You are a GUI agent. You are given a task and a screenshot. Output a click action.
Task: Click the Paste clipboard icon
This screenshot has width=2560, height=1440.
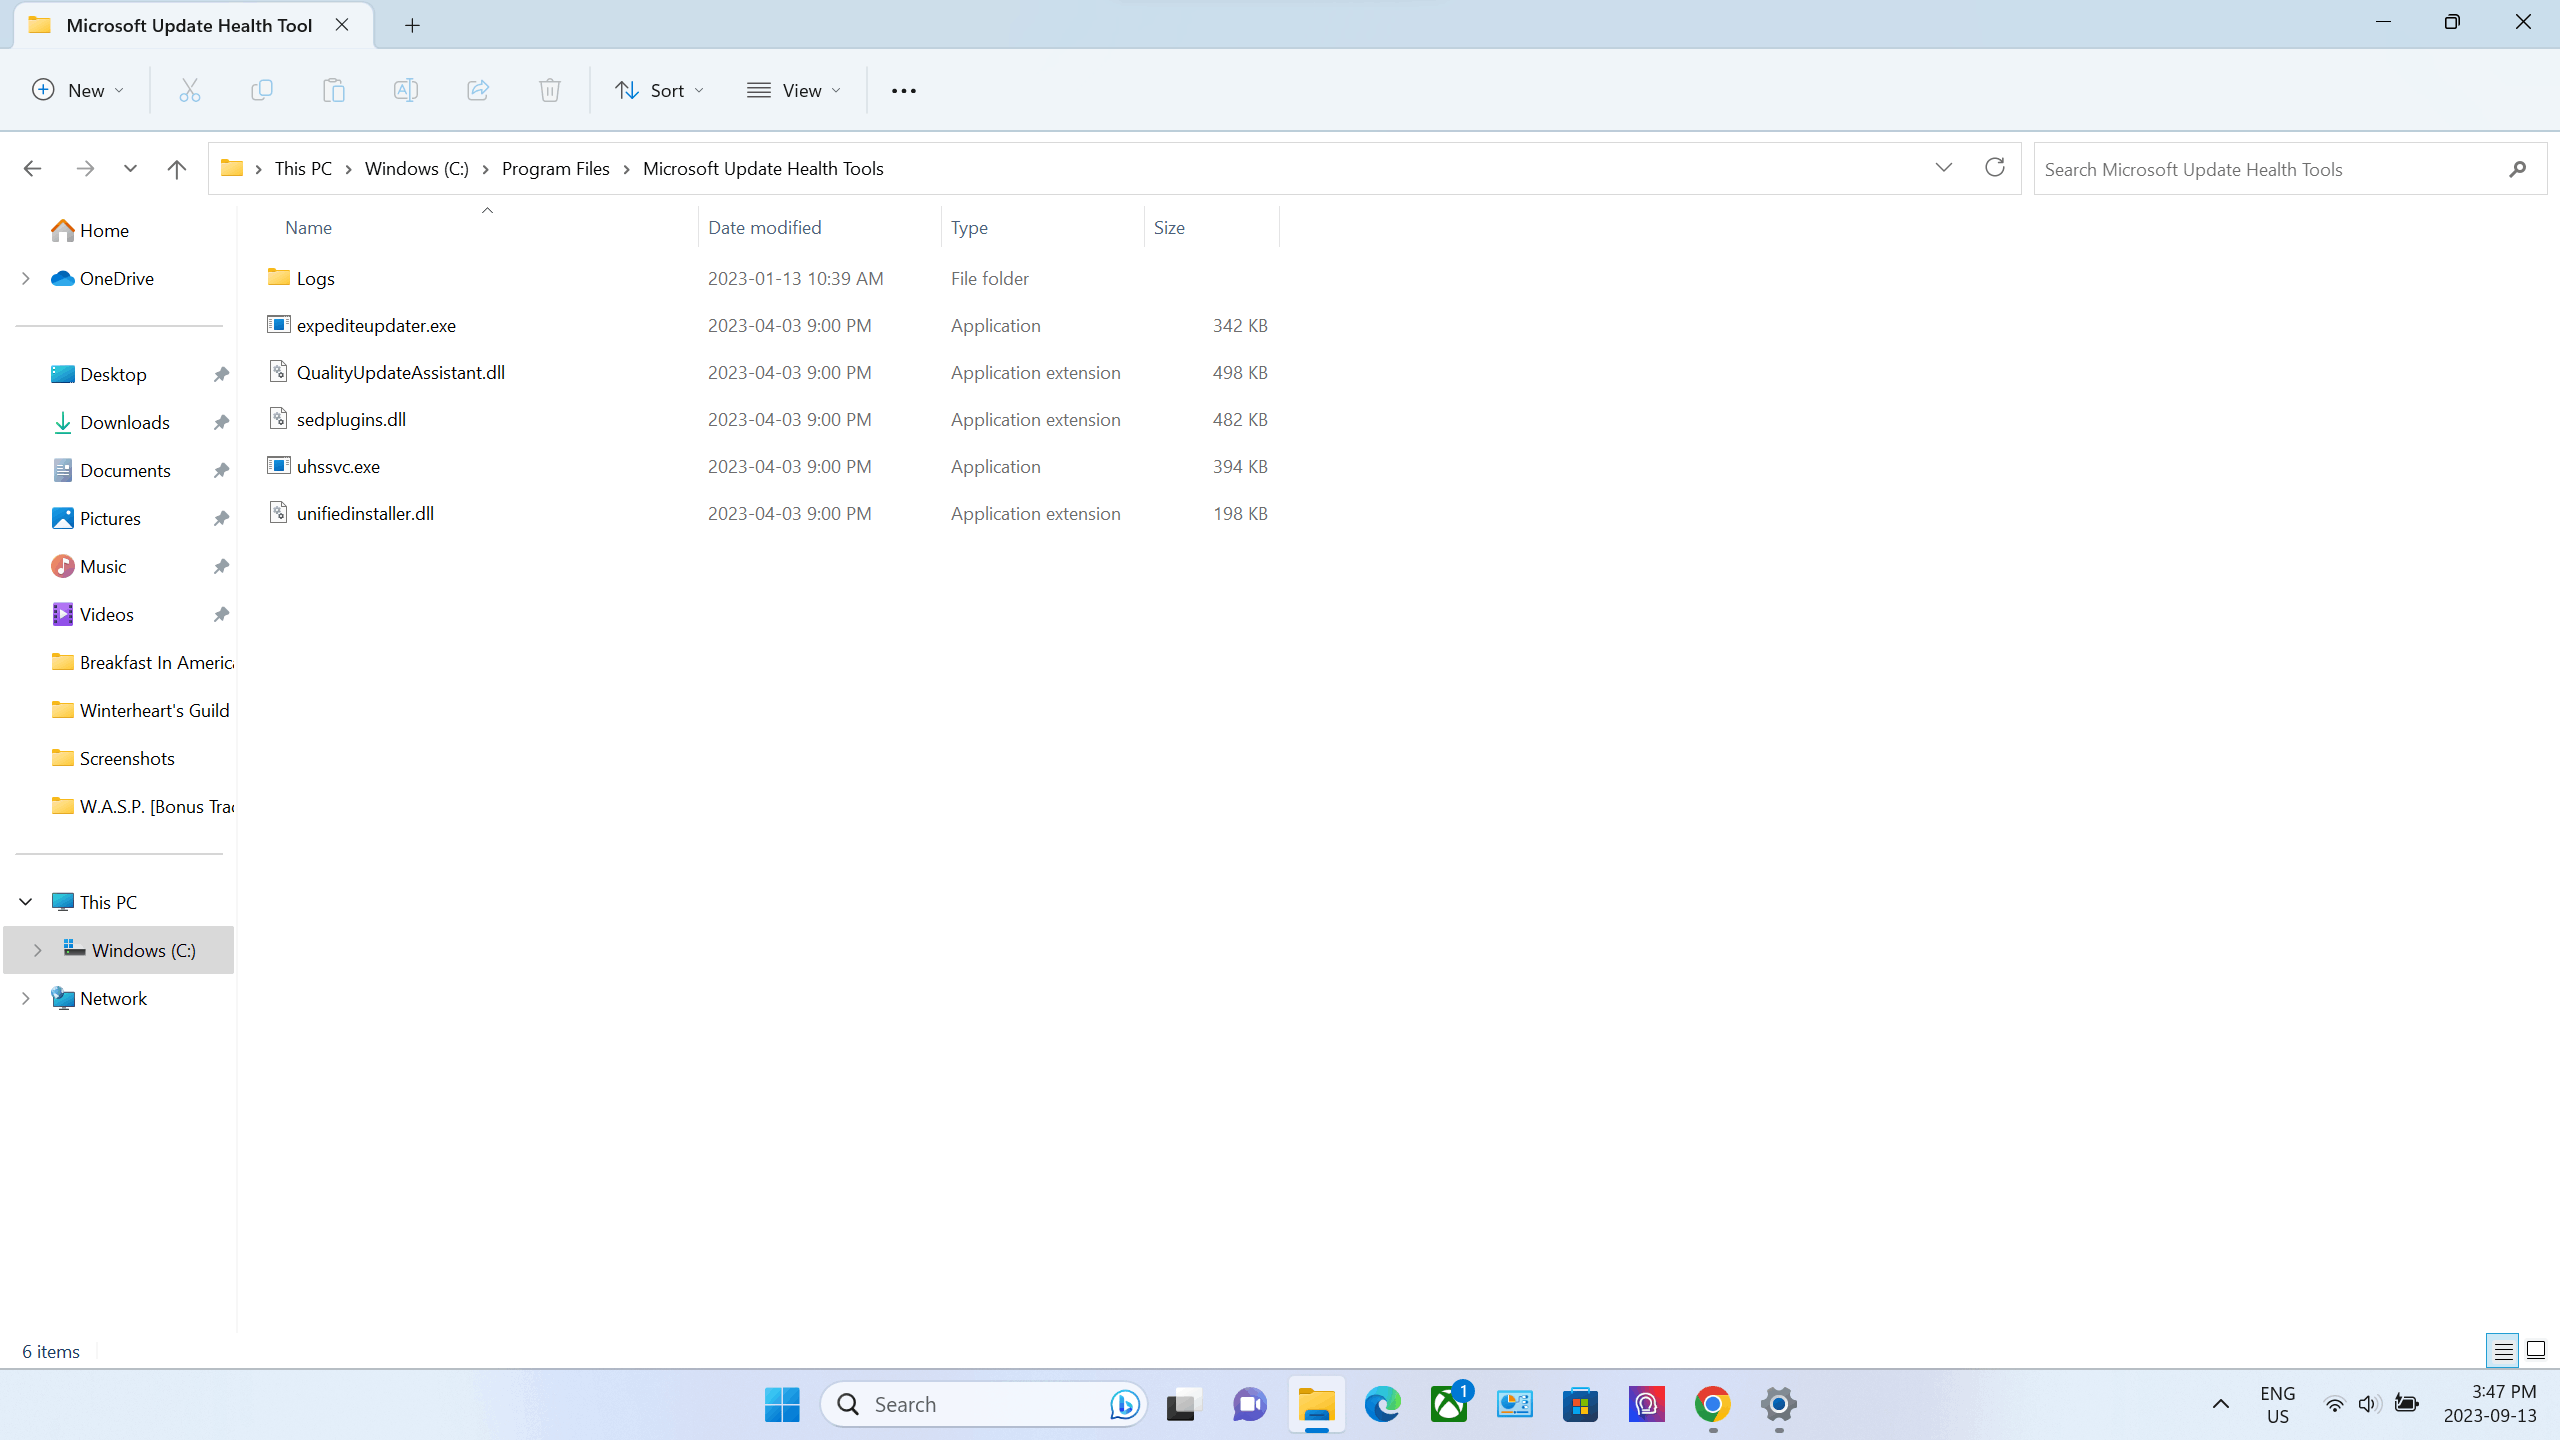[x=334, y=90]
